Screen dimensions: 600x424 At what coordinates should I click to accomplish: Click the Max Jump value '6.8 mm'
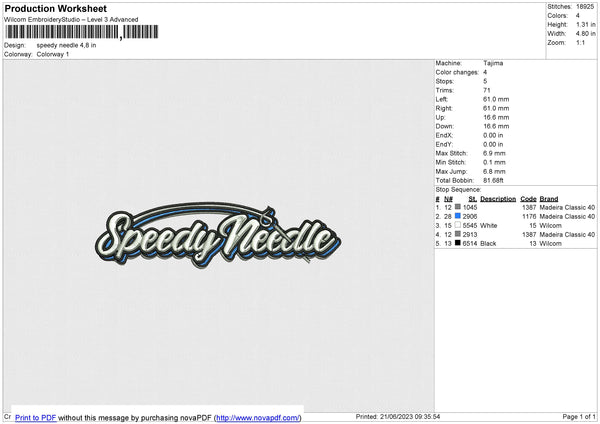(494, 171)
